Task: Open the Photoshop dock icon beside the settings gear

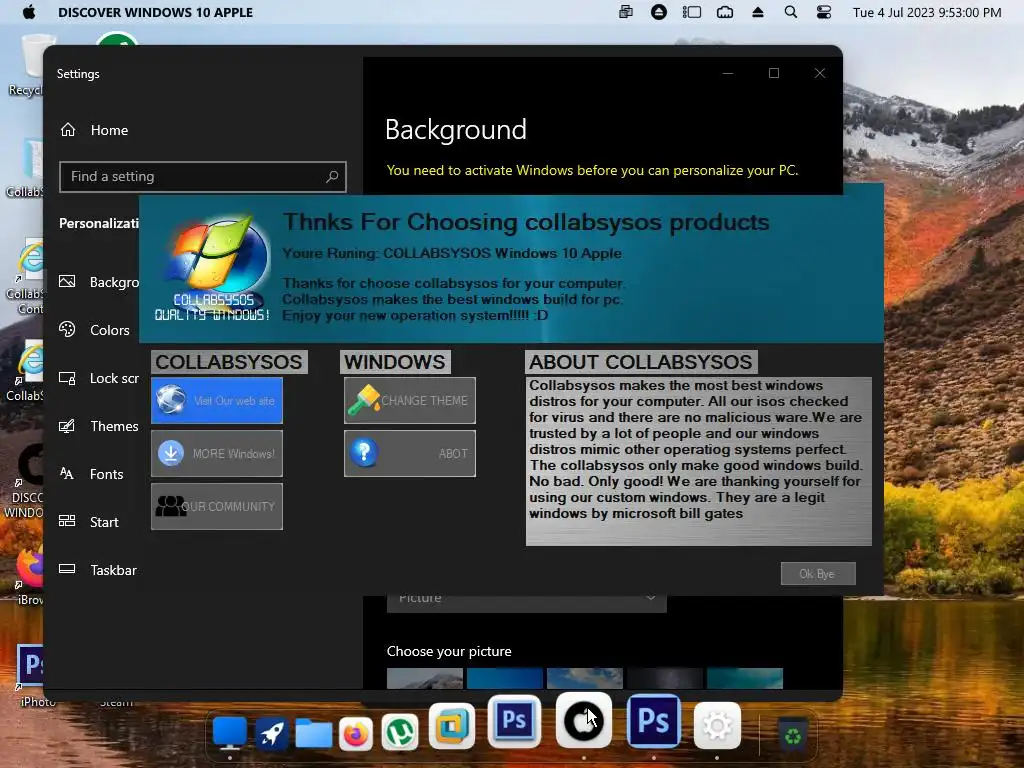Action: pos(654,721)
